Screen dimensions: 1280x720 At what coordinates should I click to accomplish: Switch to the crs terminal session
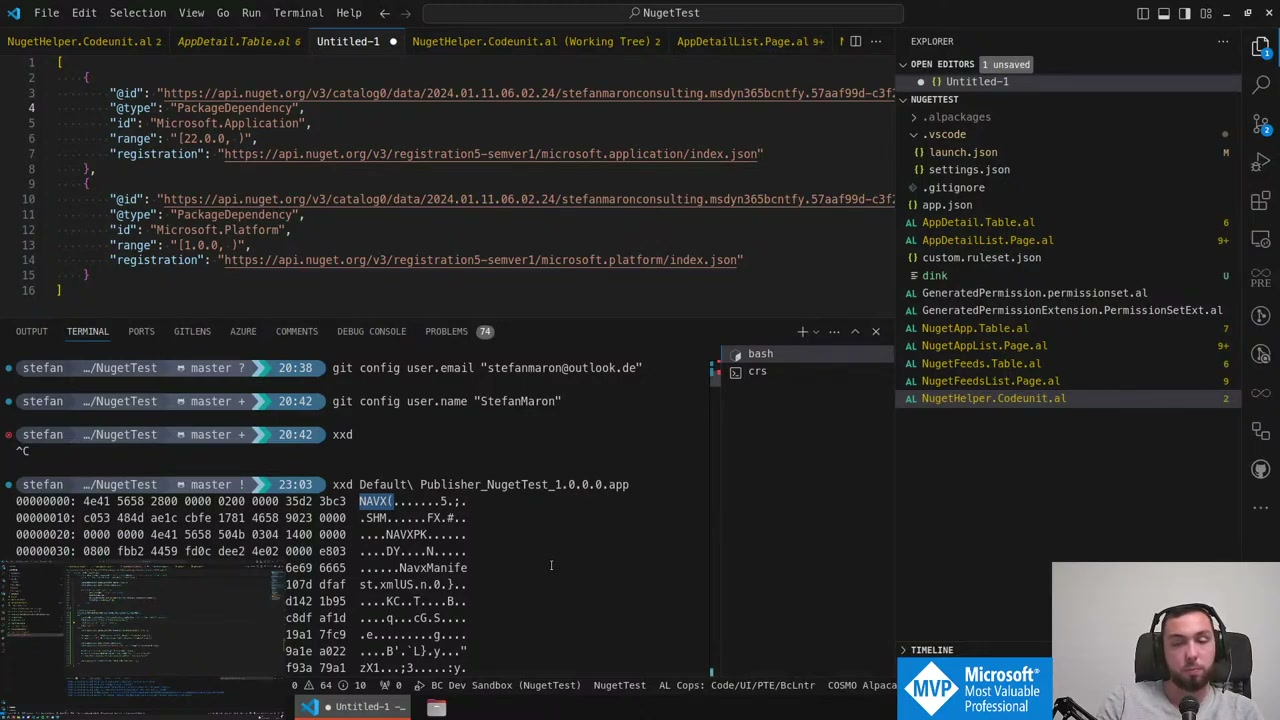pyautogui.click(x=757, y=371)
